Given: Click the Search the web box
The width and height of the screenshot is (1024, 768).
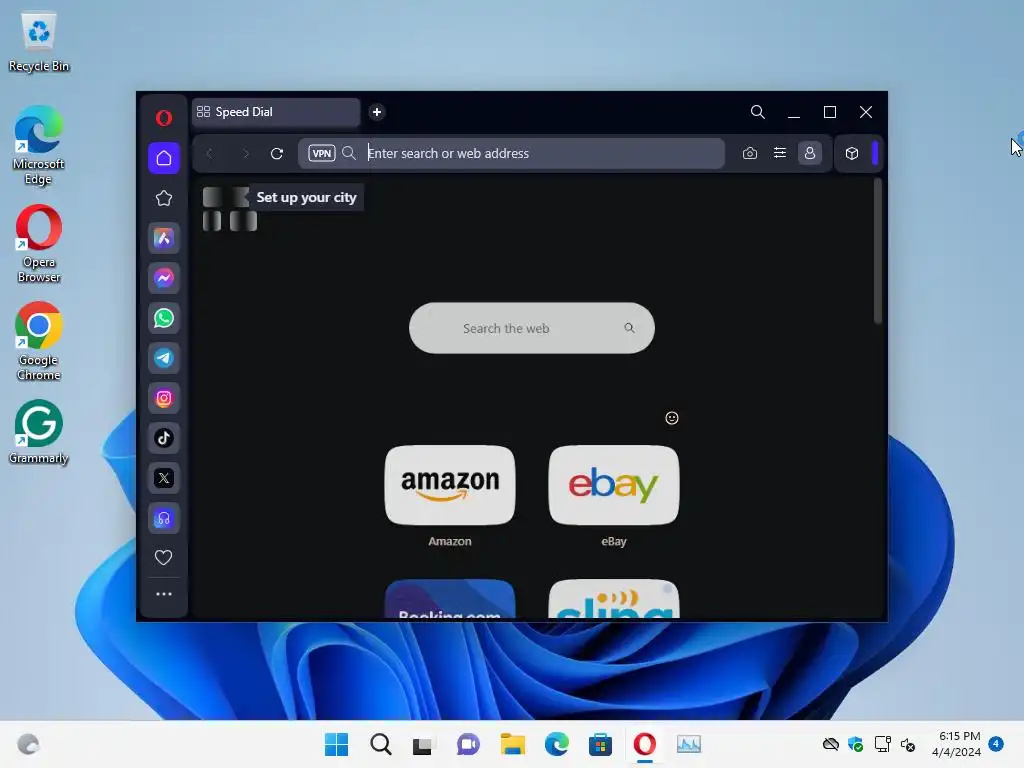Looking at the screenshot, I should (532, 328).
